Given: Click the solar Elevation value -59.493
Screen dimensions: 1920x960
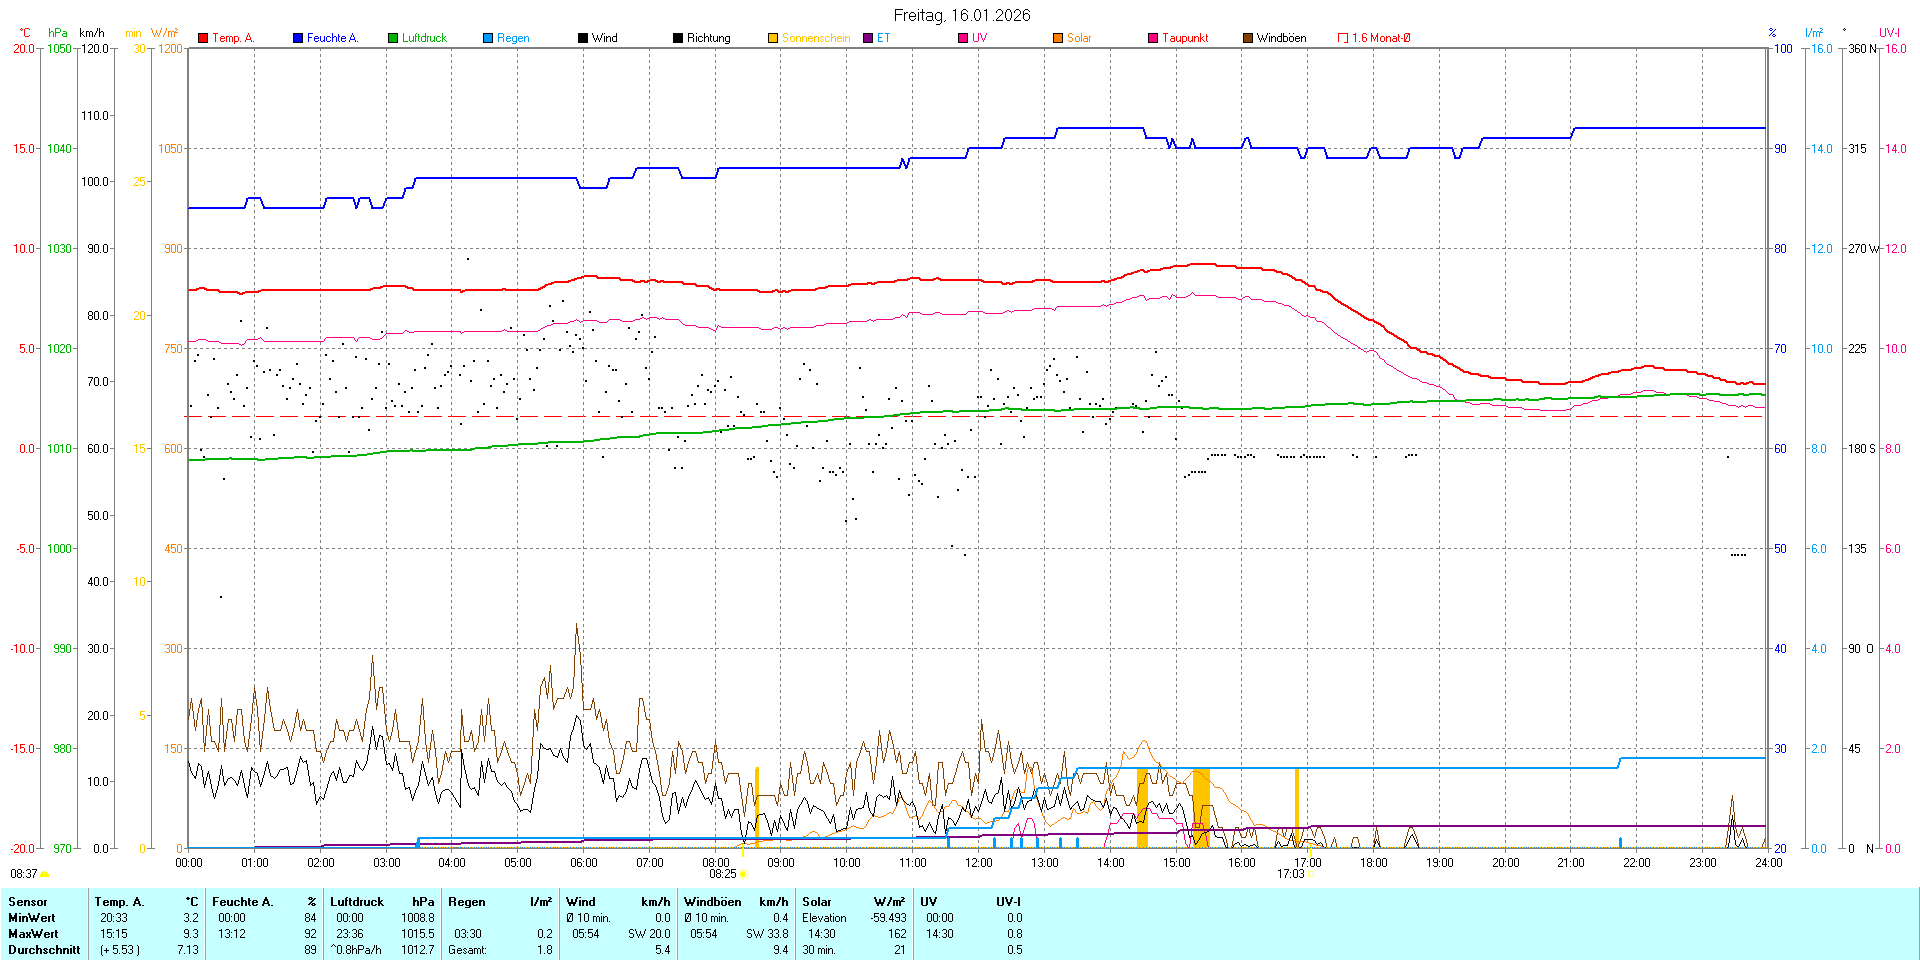Looking at the screenshot, I should coord(888,918).
